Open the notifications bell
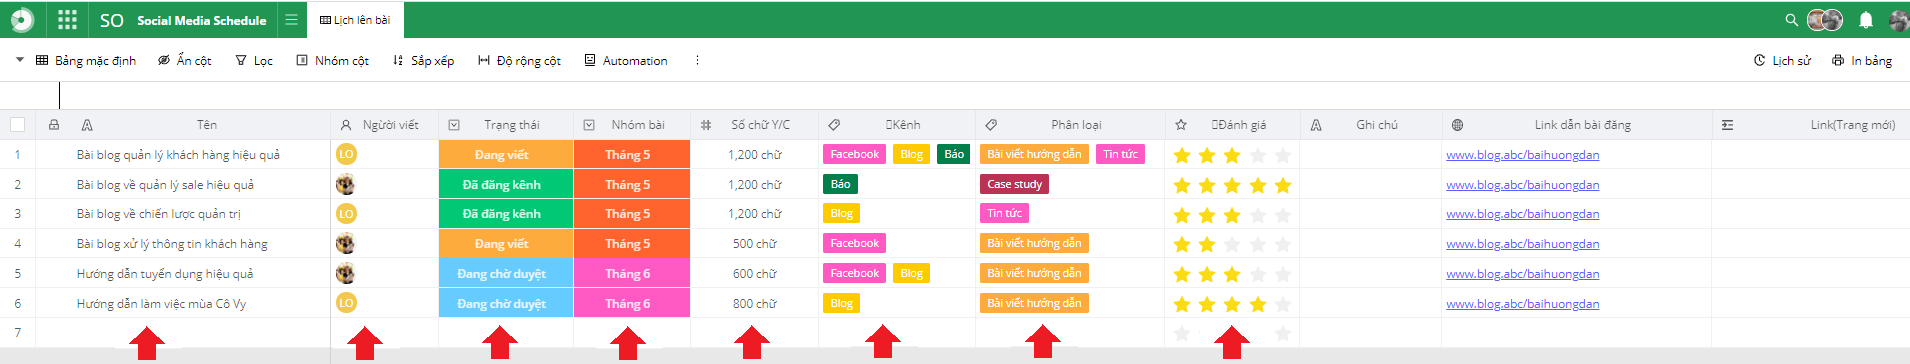 [1865, 19]
